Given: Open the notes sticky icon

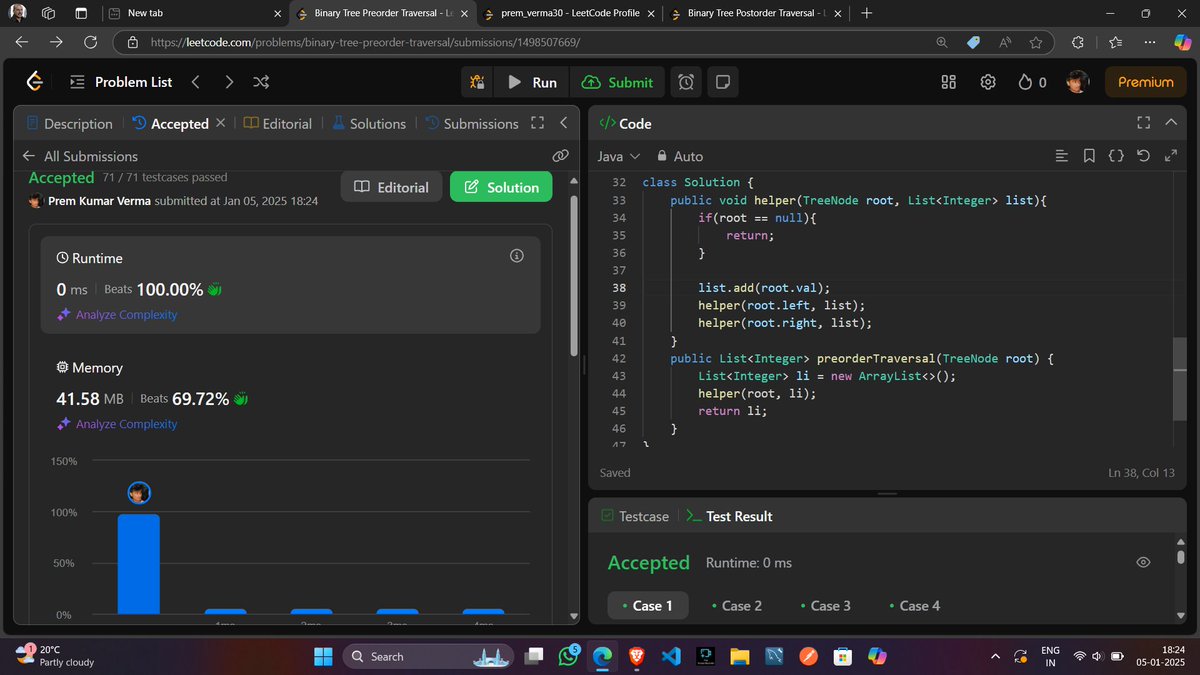Looking at the screenshot, I should coord(722,82).
